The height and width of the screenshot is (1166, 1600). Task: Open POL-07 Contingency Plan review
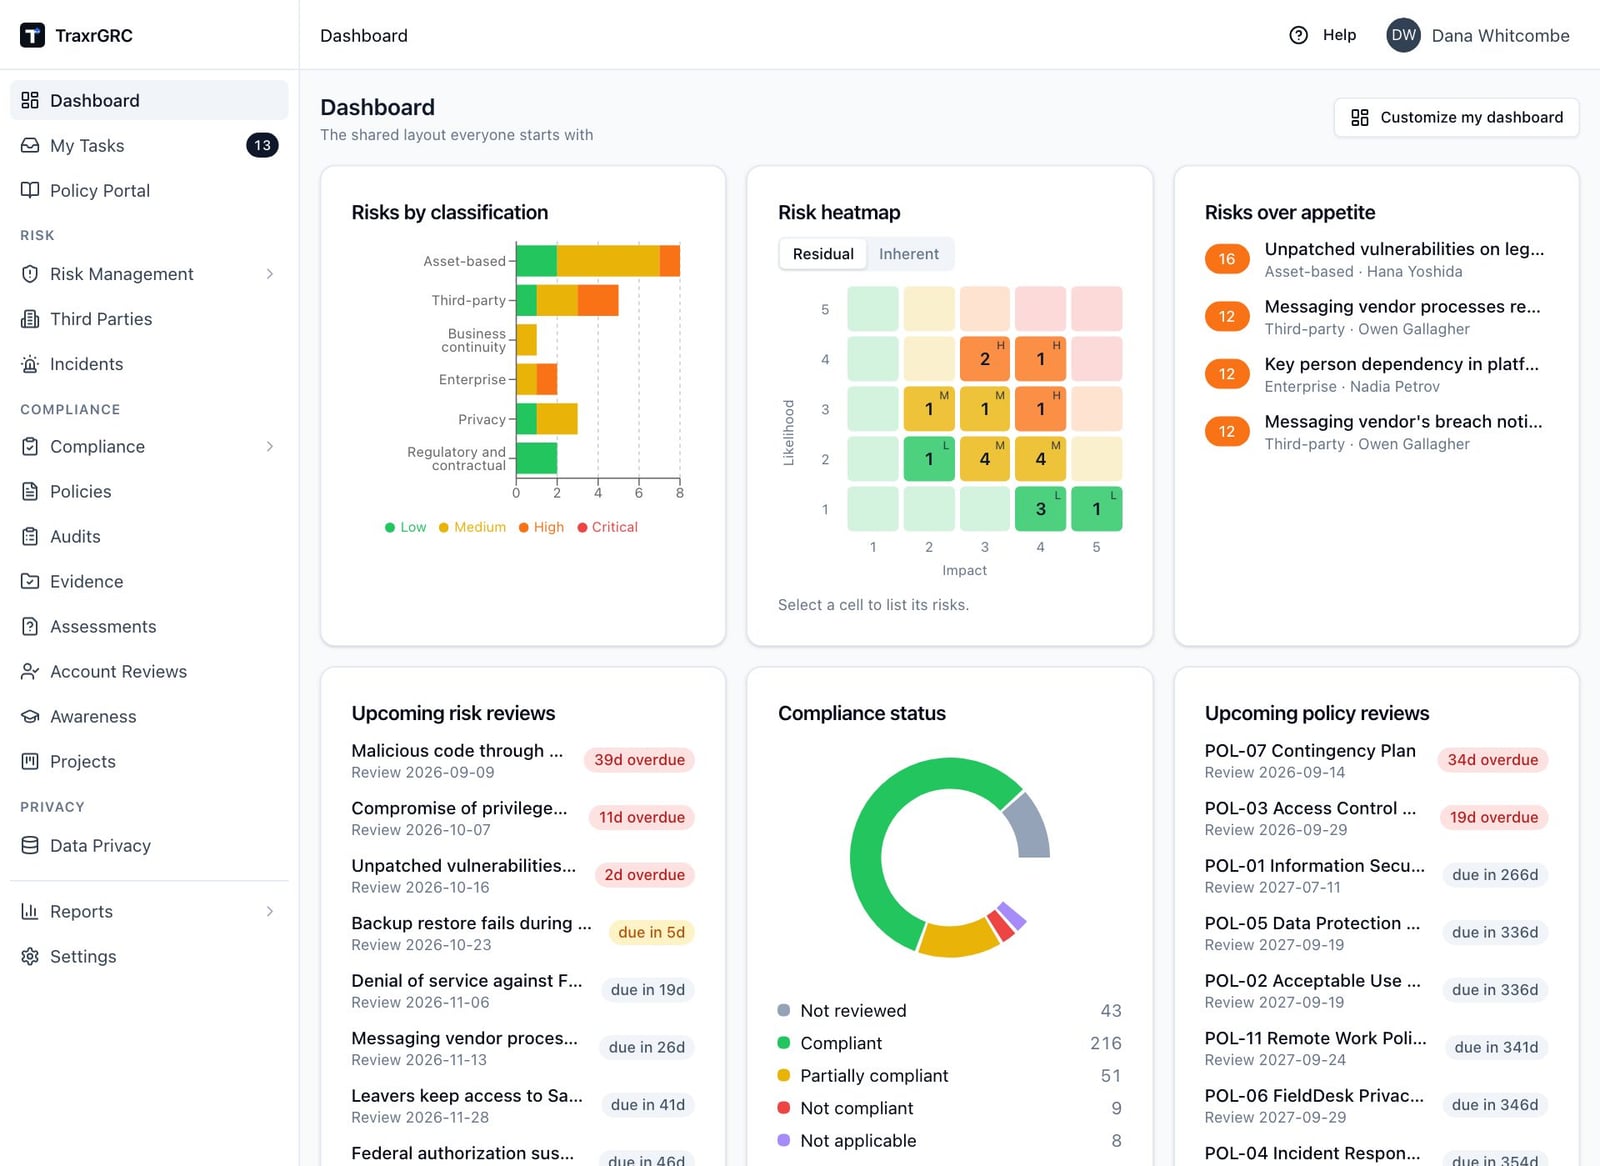coord(1376,760)
